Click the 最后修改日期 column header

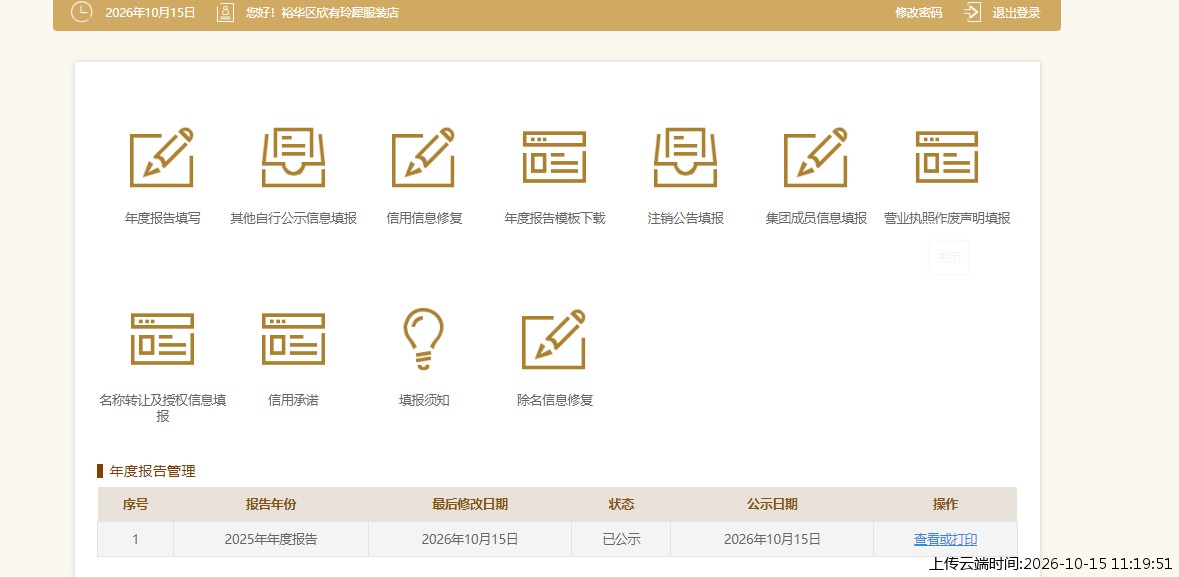[470, 504]
